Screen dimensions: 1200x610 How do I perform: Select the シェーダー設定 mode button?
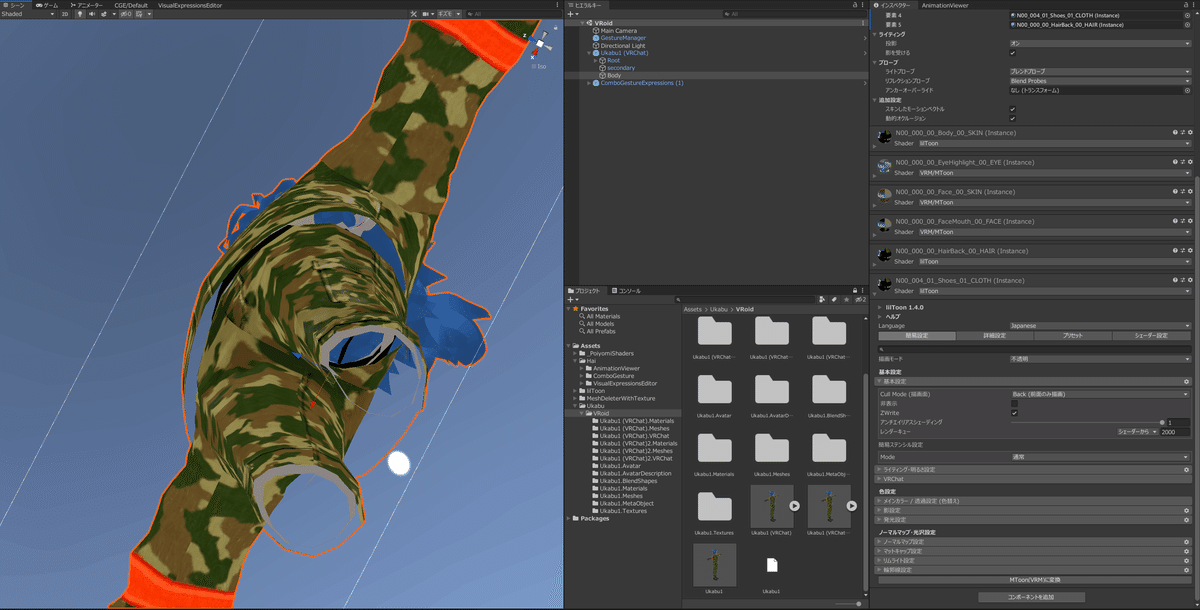coord(1152,335)
